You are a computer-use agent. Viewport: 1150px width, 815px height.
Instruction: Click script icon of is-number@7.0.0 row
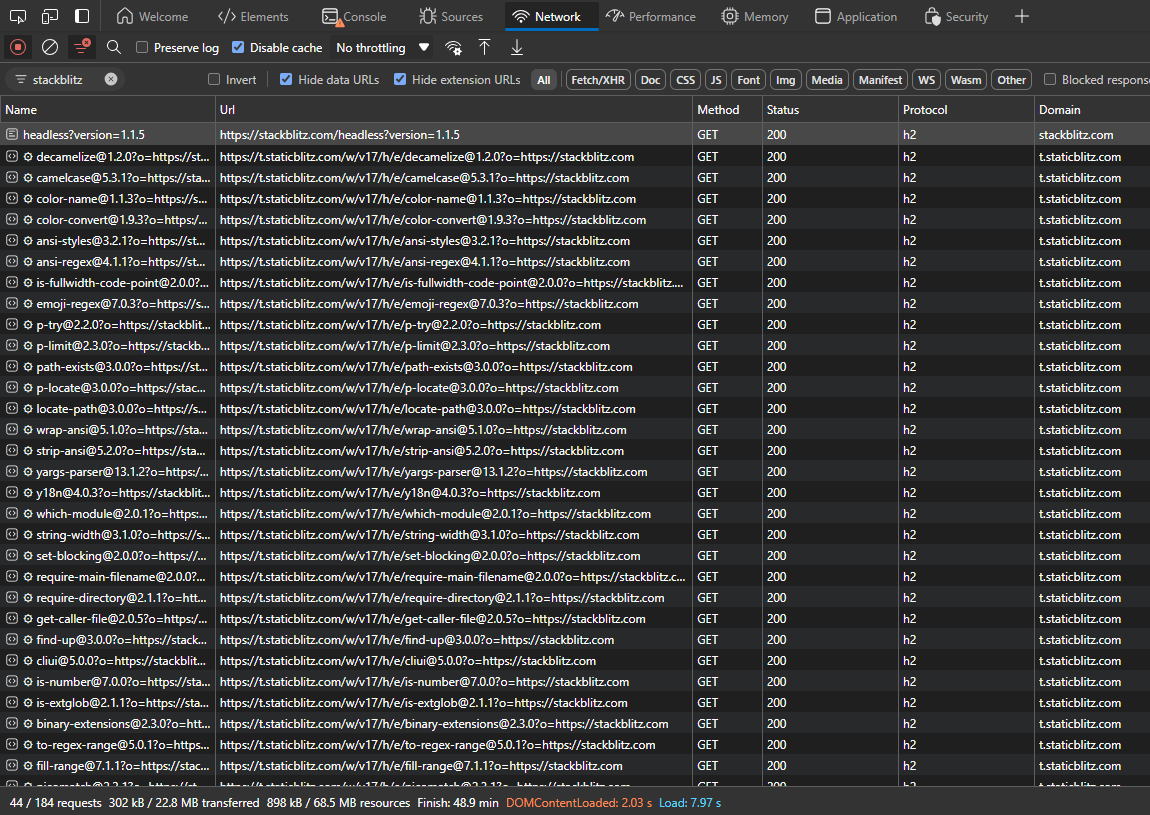tap(12, 681)
